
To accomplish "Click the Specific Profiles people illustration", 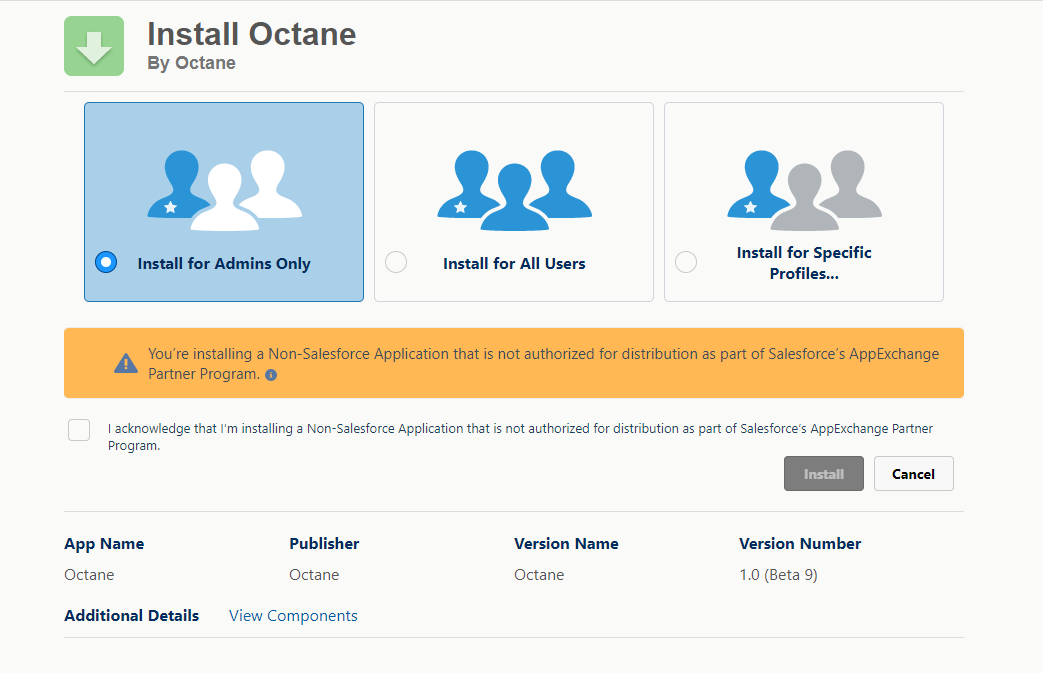I will click(805, 191).
